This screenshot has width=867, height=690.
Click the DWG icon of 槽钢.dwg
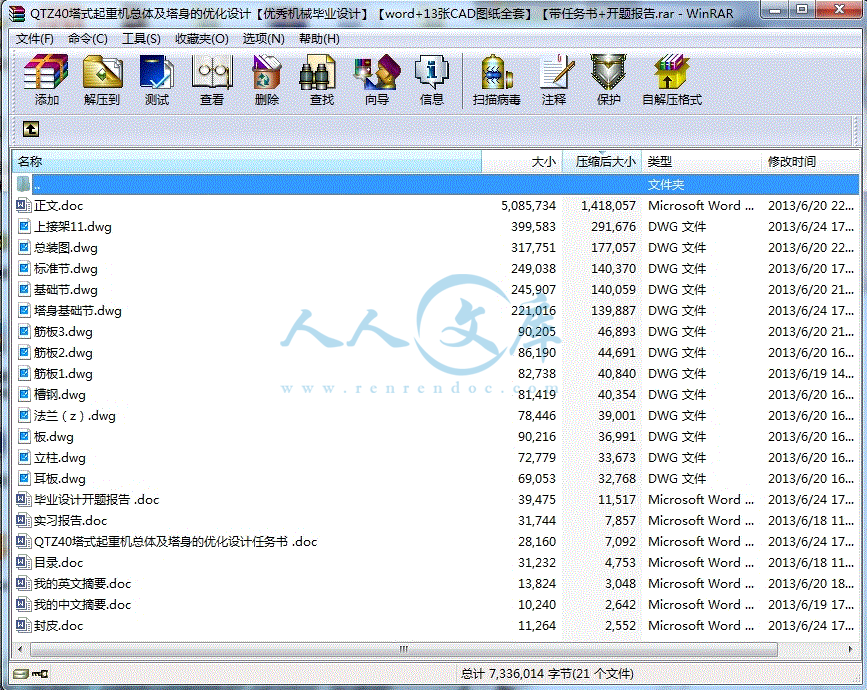(24, 395)
